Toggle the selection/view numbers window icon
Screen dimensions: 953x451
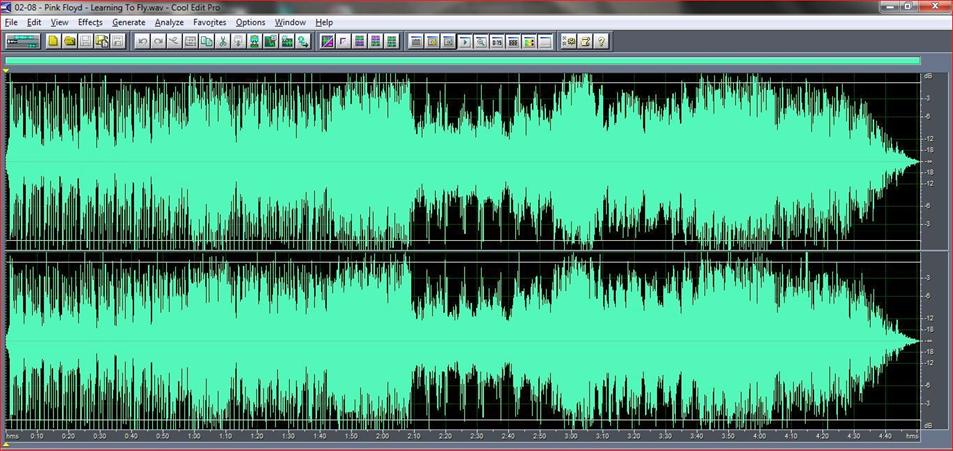click(x=512, y=41)
